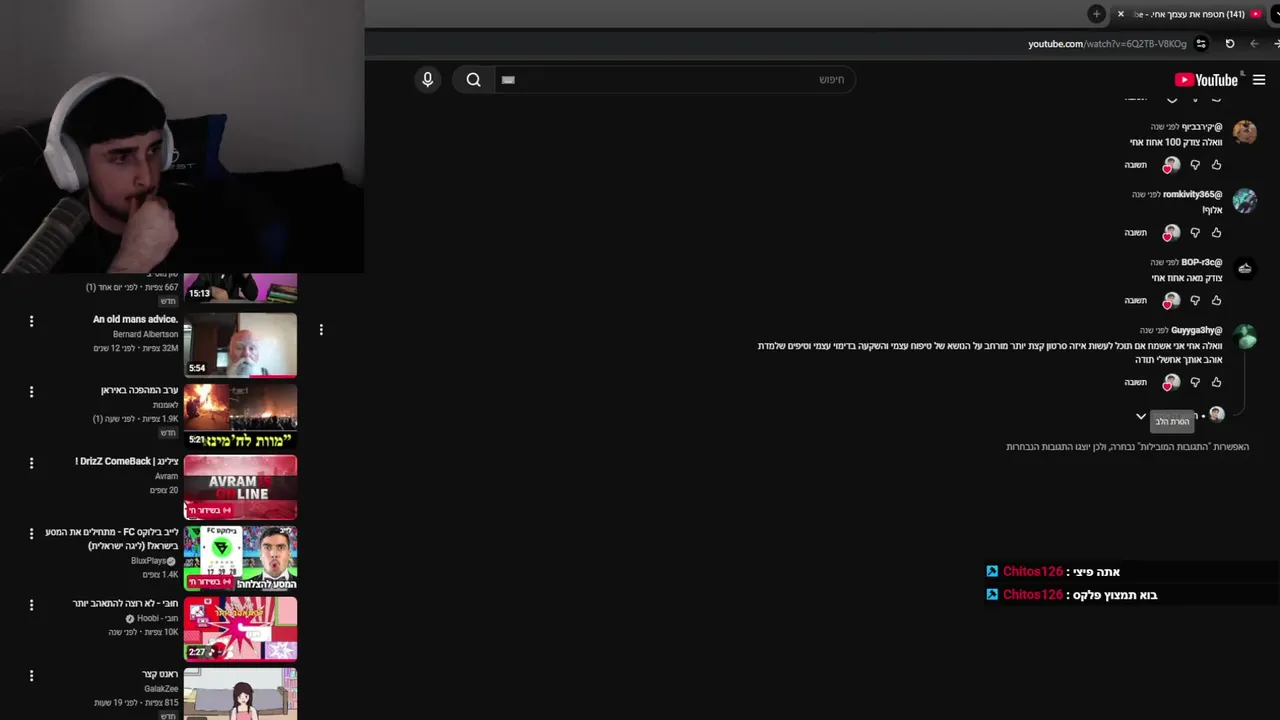Open options for 'ראנט קצר' video
Image resolution: width=1280 pixels, height=720 pixels.
[x=31, y=676]
